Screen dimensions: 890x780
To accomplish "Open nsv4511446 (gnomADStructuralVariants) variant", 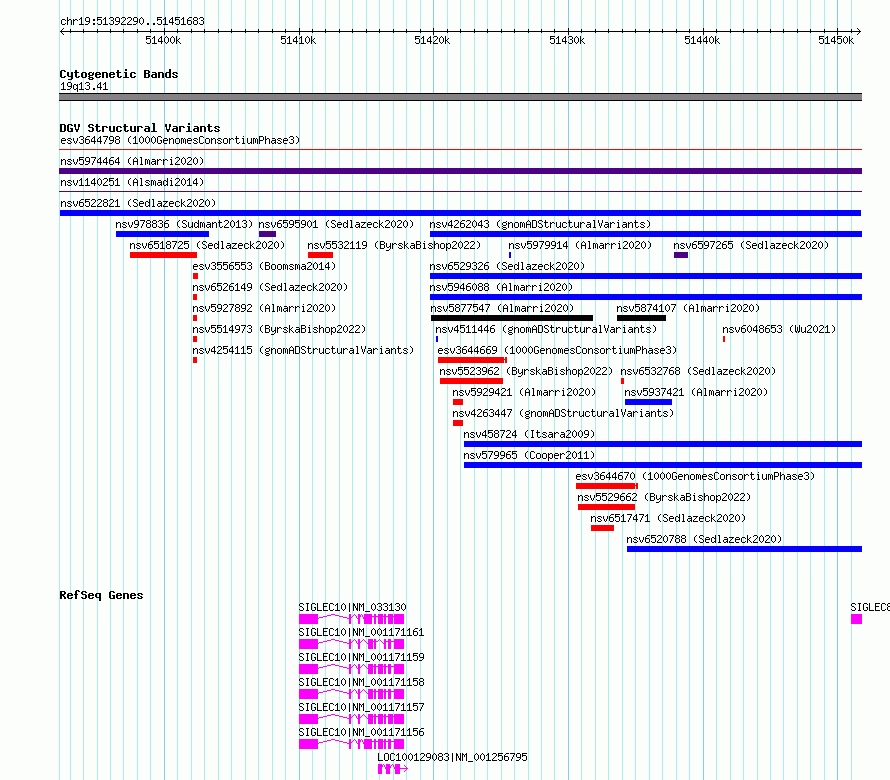I will pyautogui.click(x=546, y=329).
